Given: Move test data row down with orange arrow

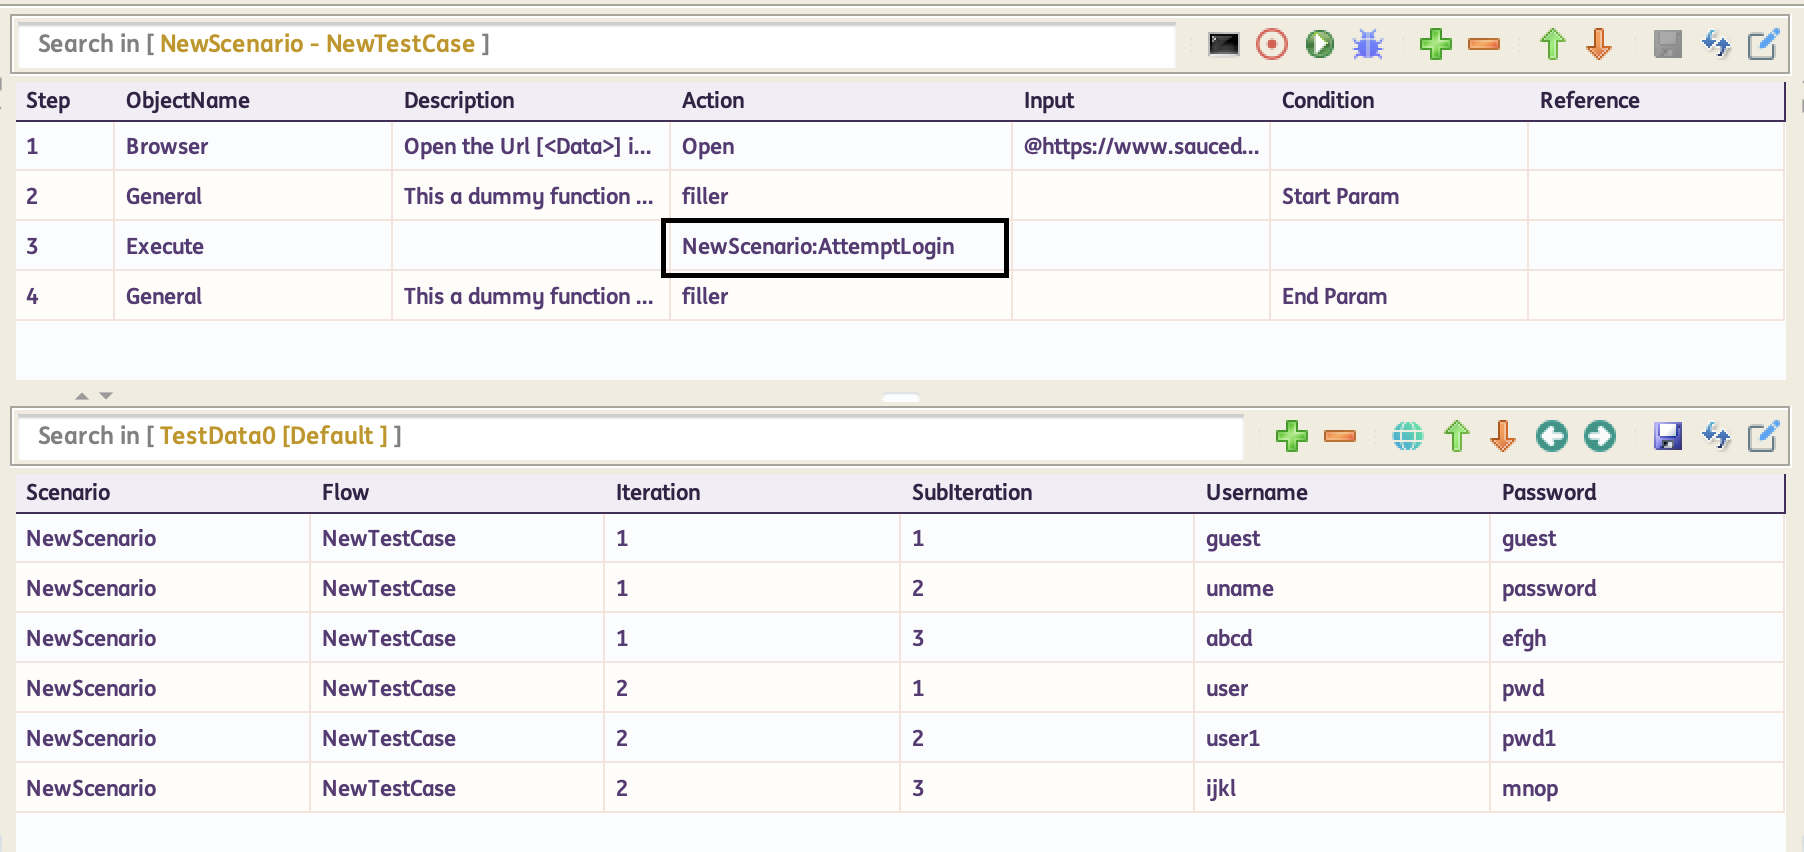Looking at the screenshot, I should pyautogui.click(x=1503, y=436).
